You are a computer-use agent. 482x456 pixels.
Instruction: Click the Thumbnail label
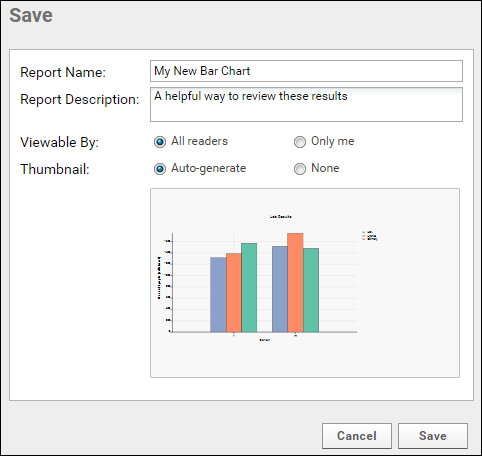55,169
